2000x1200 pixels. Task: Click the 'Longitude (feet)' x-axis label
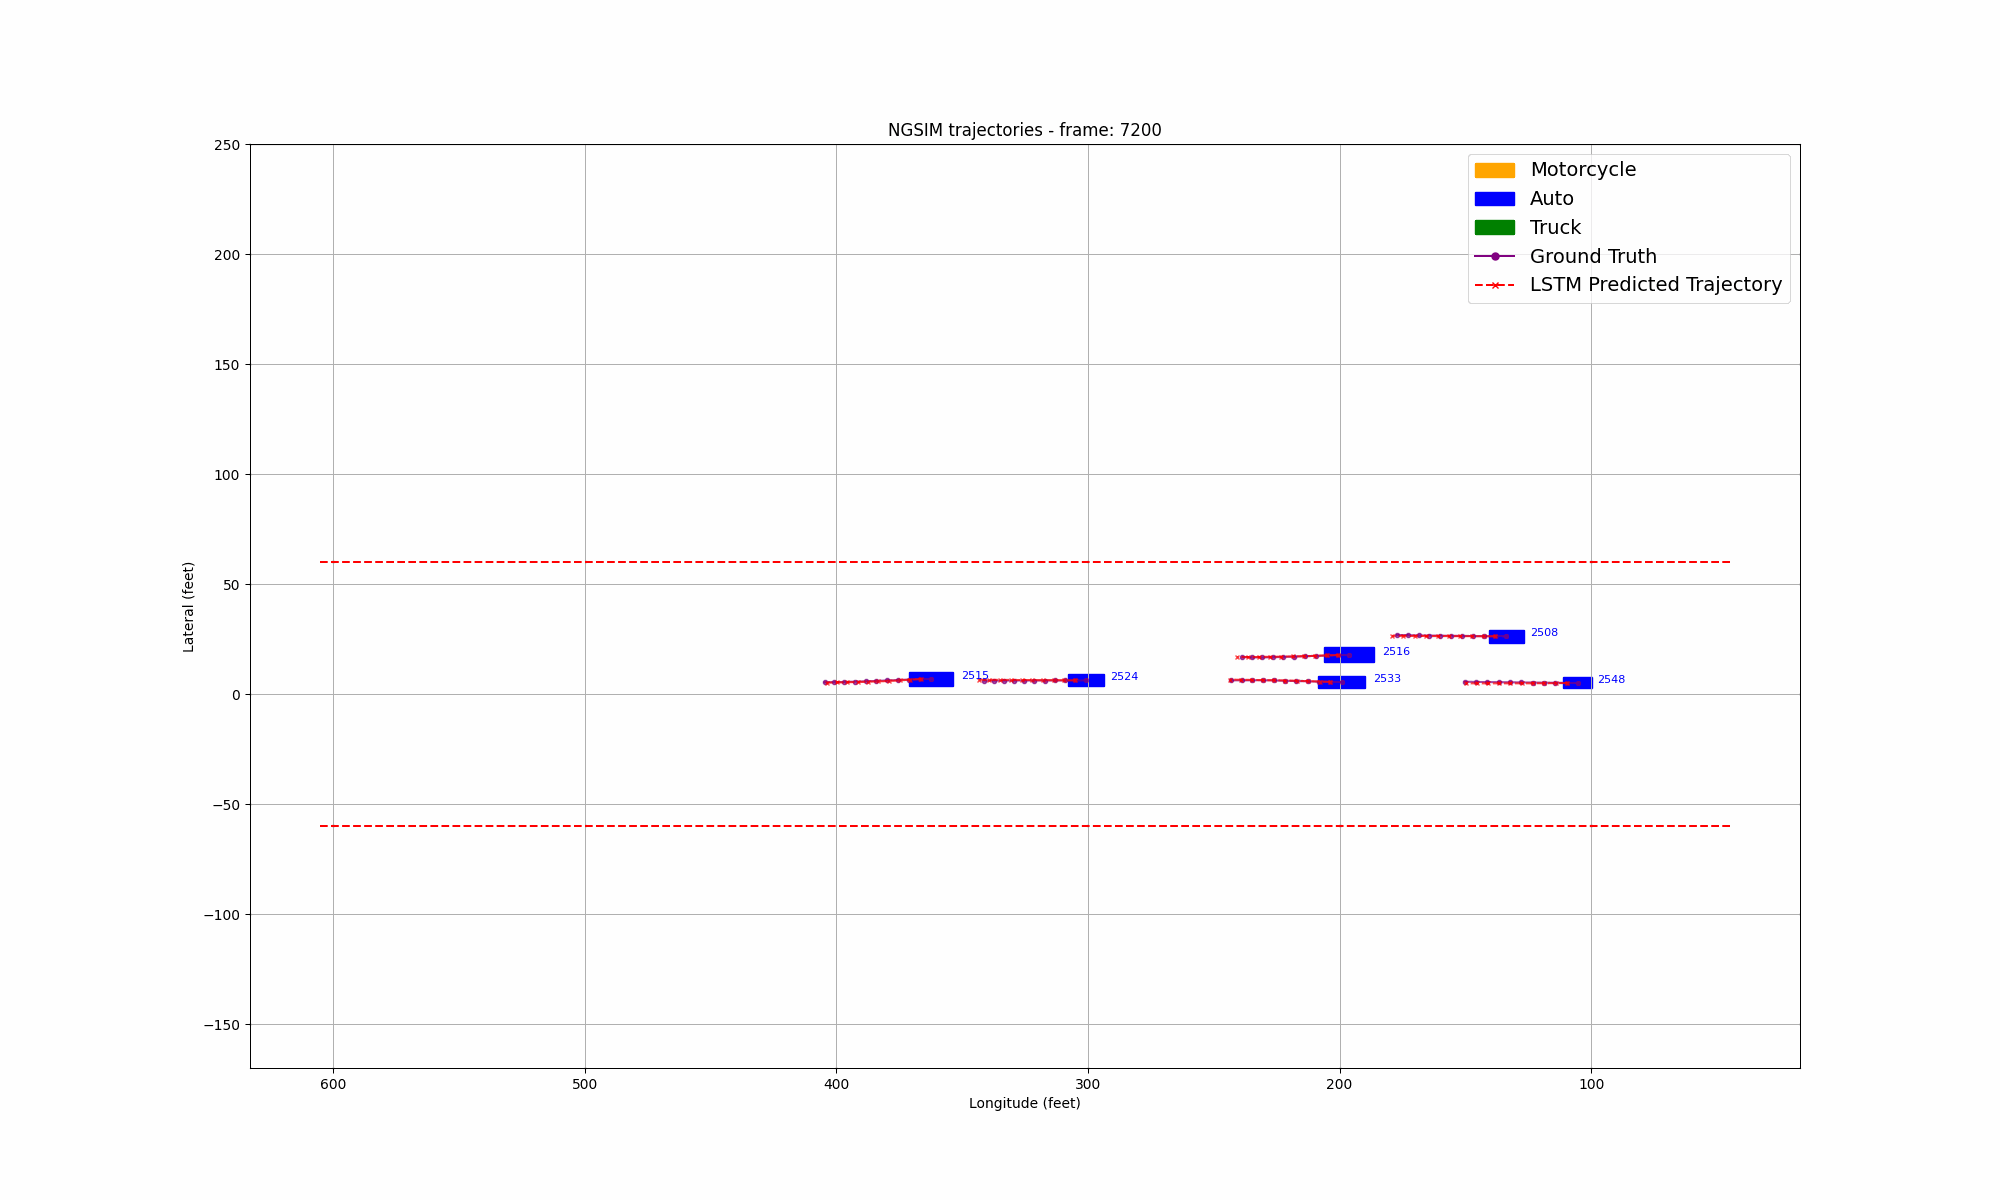[1024, 1104]
